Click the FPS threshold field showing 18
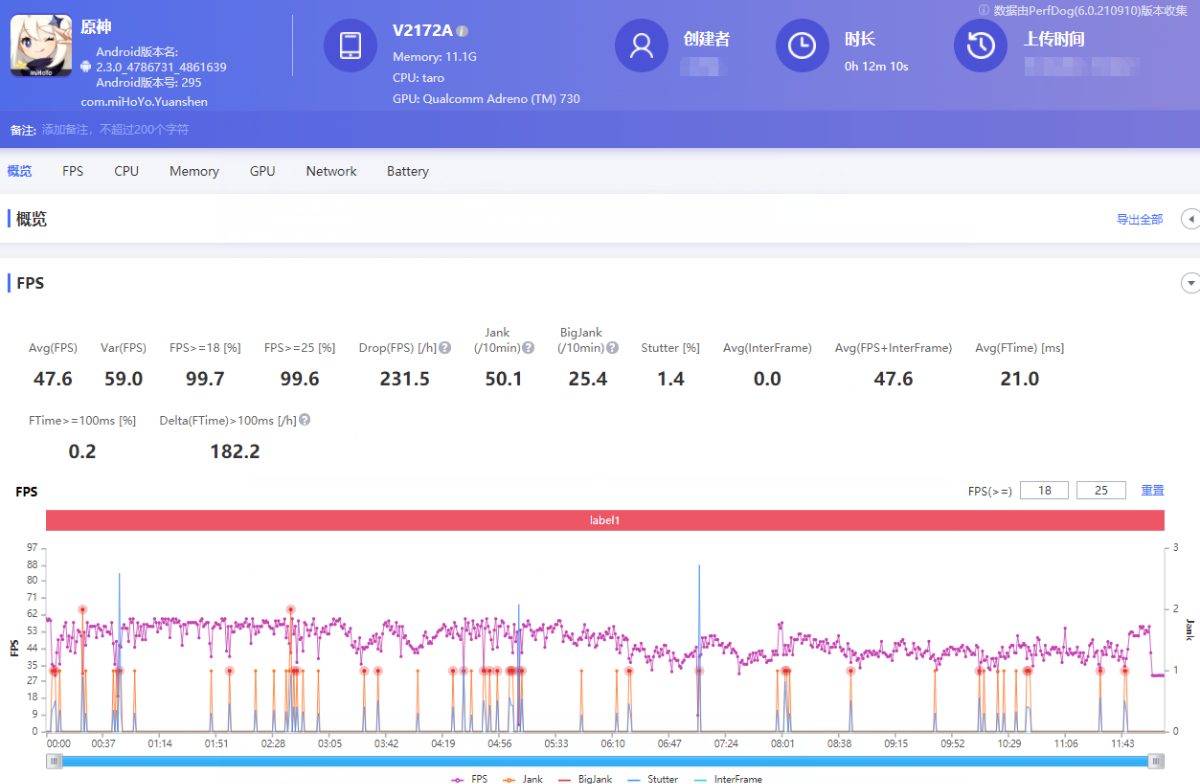 coord(1044,490)
